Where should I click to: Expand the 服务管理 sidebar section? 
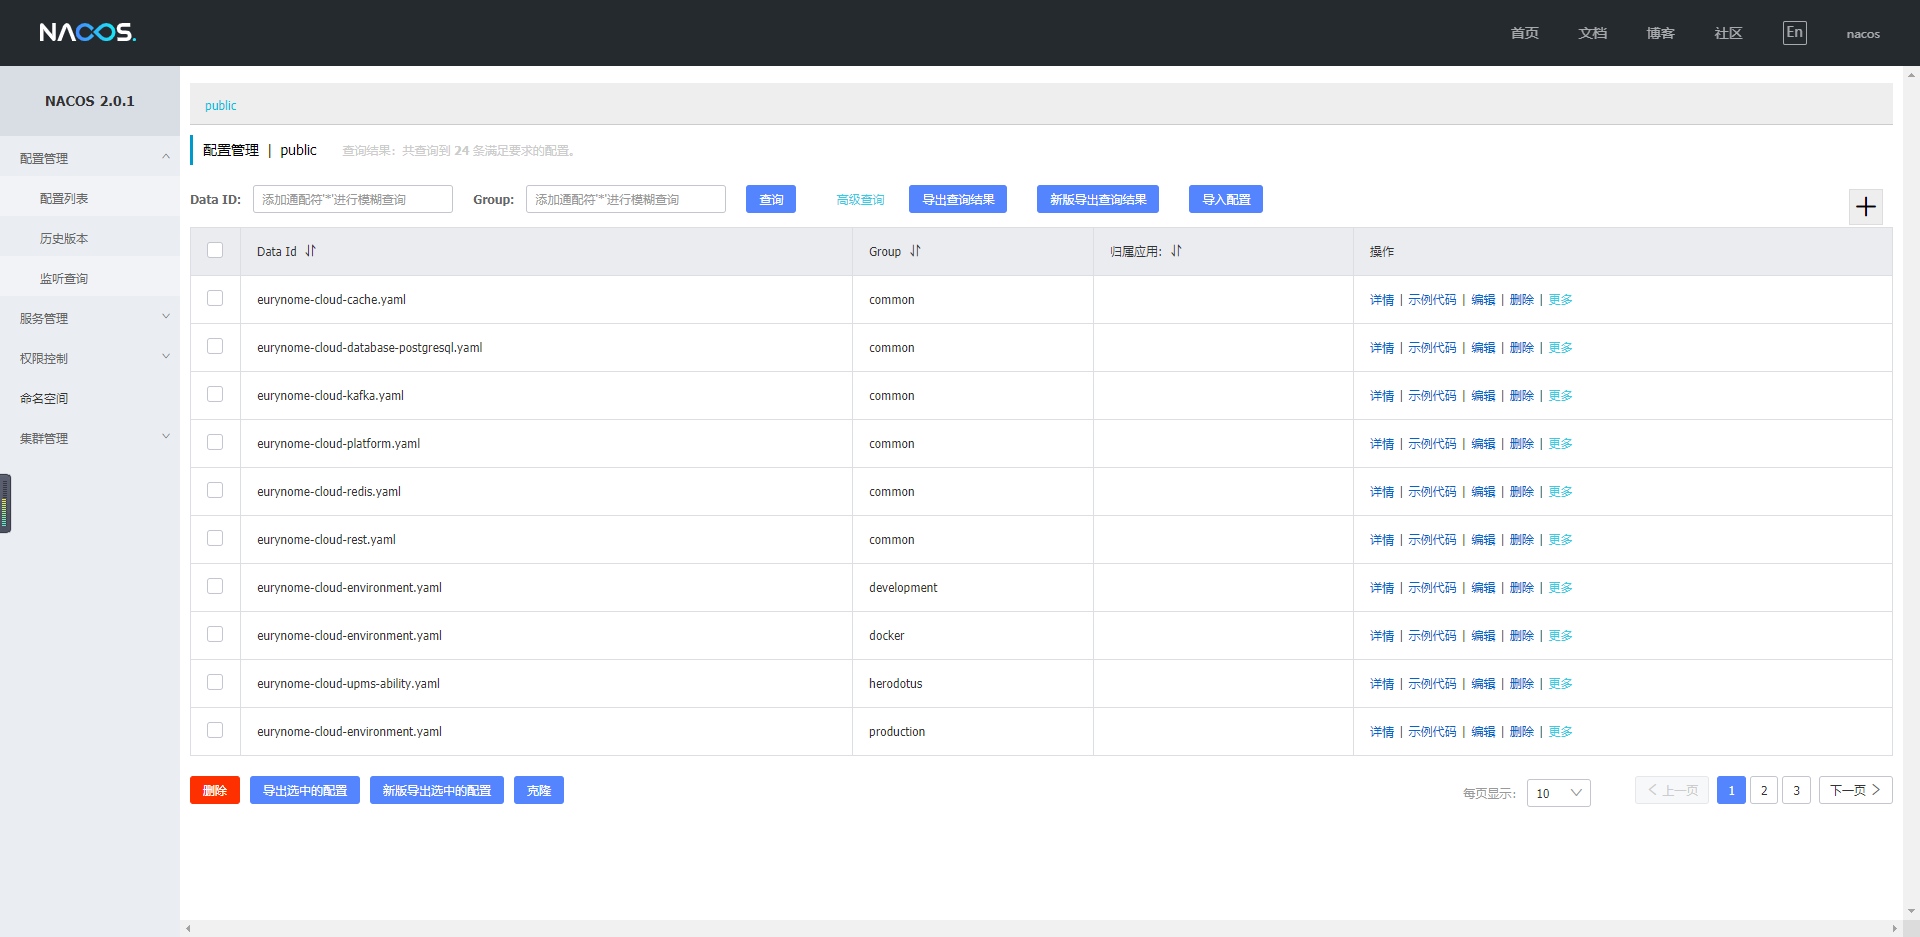point(90,318)
